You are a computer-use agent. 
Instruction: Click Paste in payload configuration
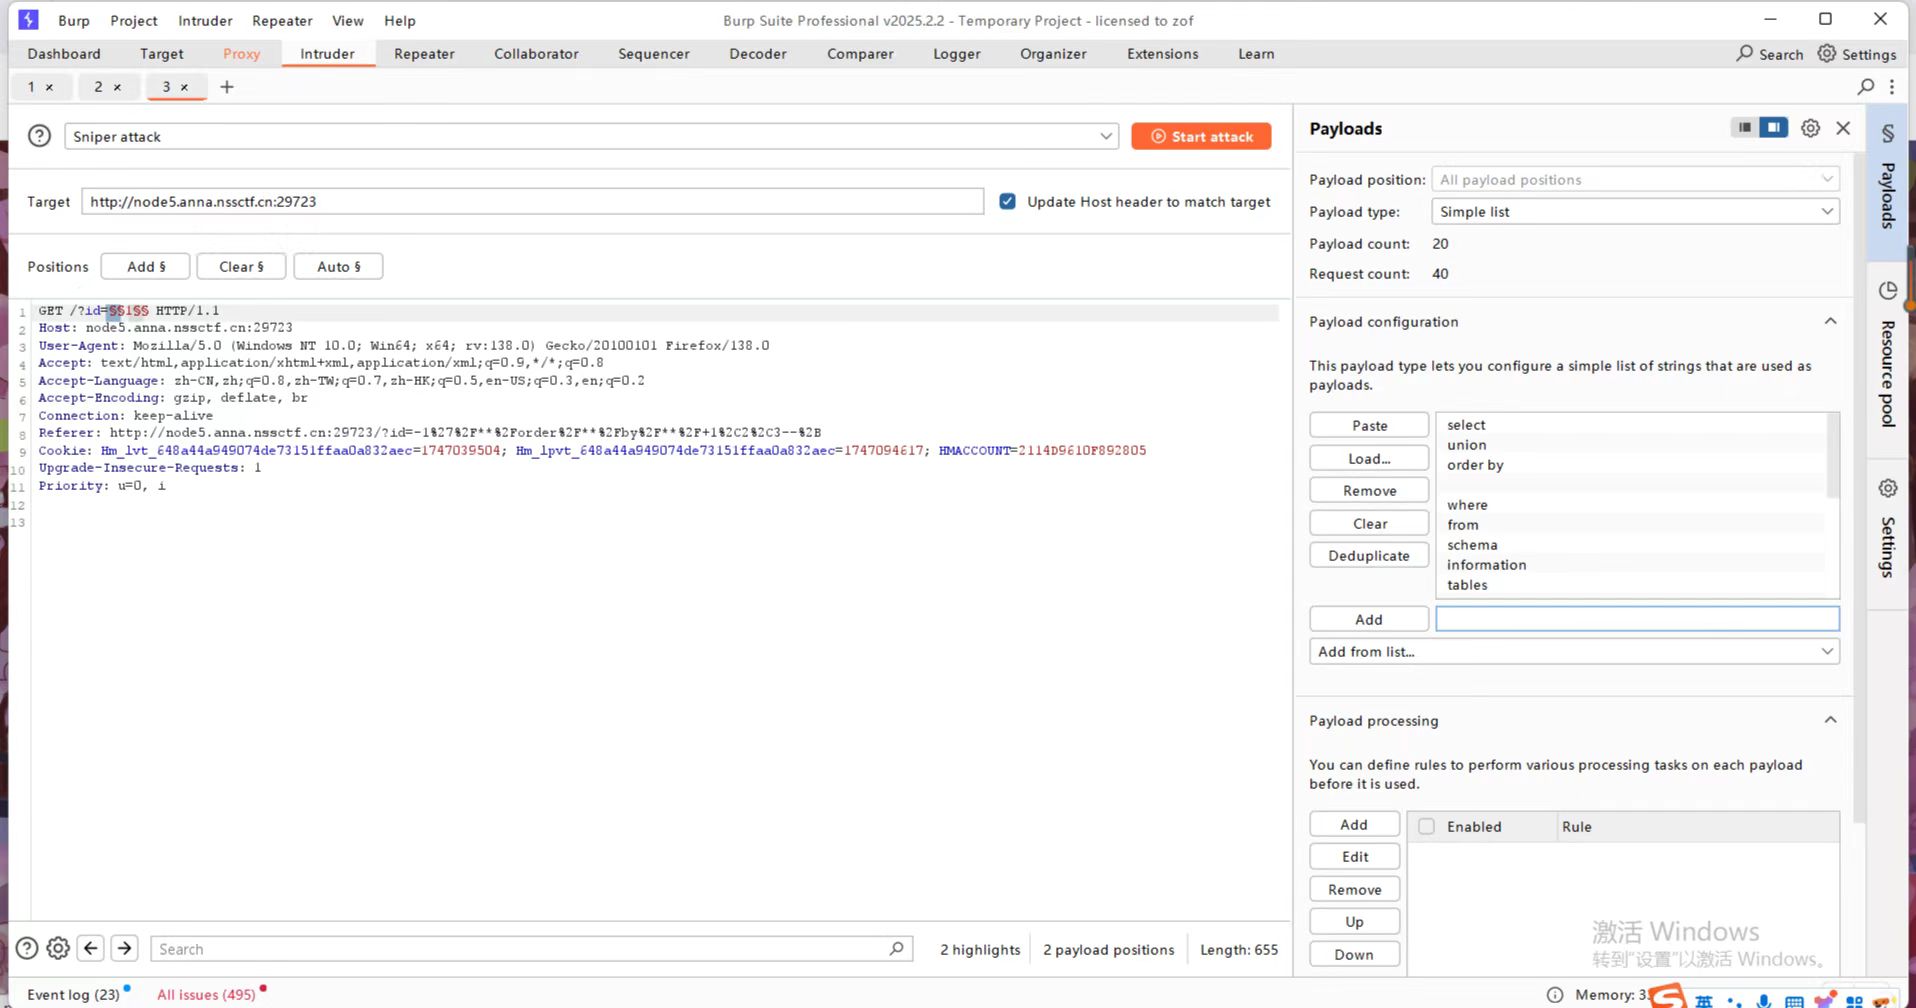(1369, 425)
